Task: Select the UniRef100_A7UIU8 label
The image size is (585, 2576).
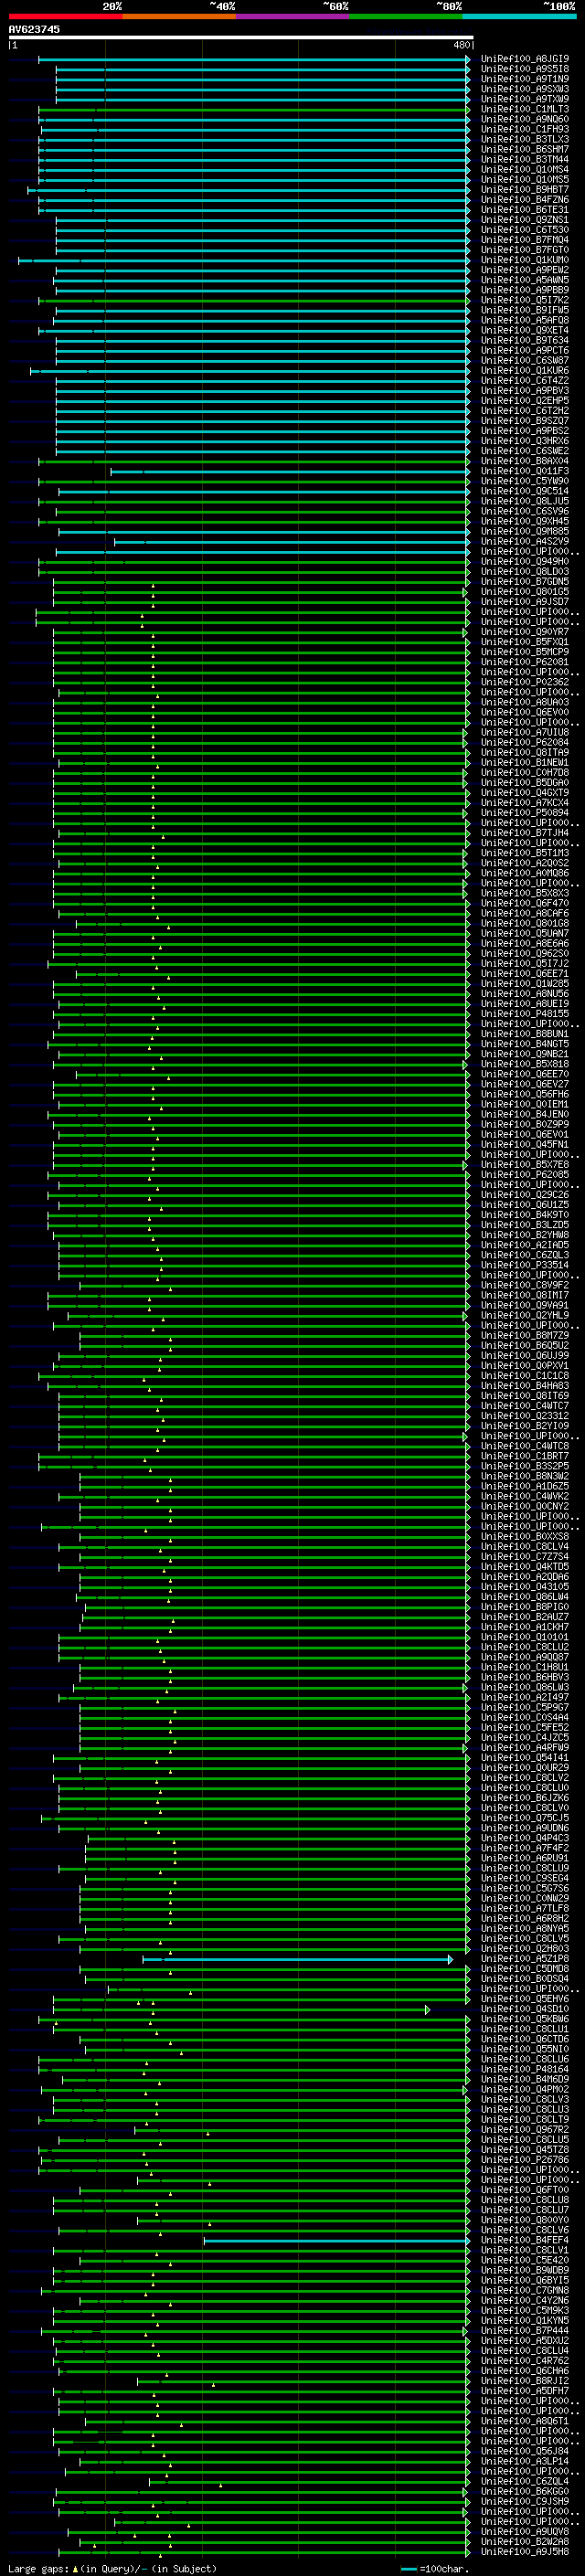Action: point(525,733)
